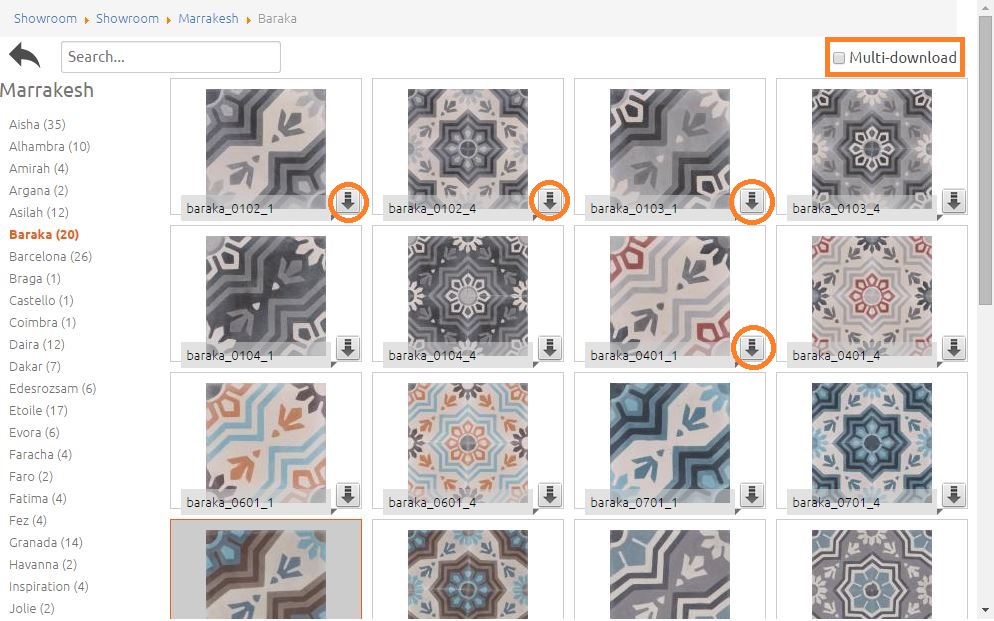Select the baraka_0401_4 tile thumbnail
This screenshot has height=621, width=994.
point(871,285)
